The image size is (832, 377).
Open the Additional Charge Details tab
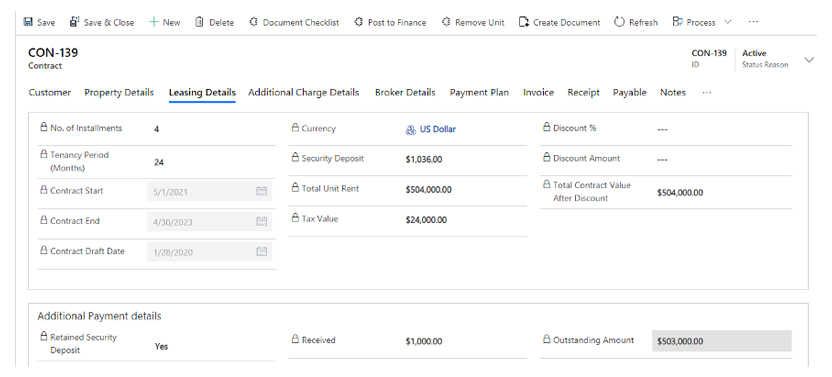tap(304, 92)
